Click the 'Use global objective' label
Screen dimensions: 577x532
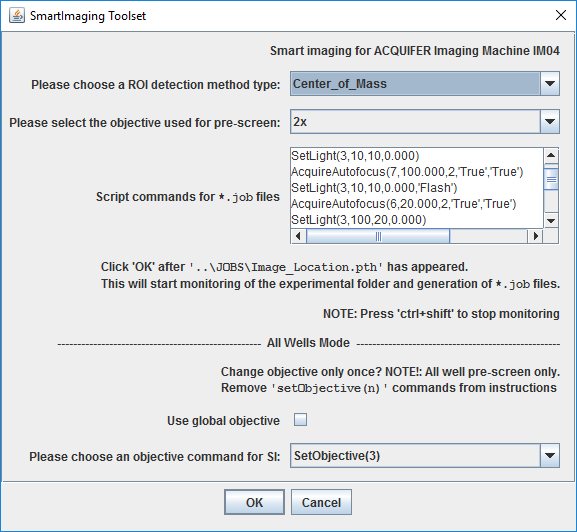[223, 420]
